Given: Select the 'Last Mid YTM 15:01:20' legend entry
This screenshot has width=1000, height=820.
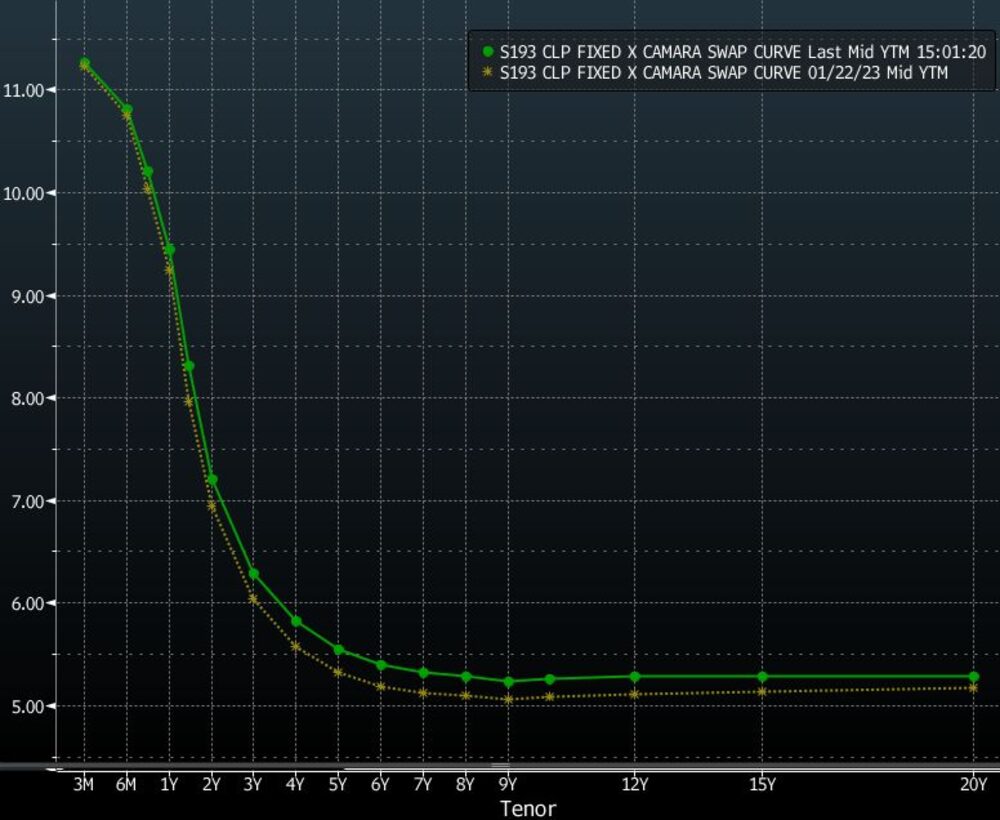Looking at the screenshot, I should click(742, 51).
